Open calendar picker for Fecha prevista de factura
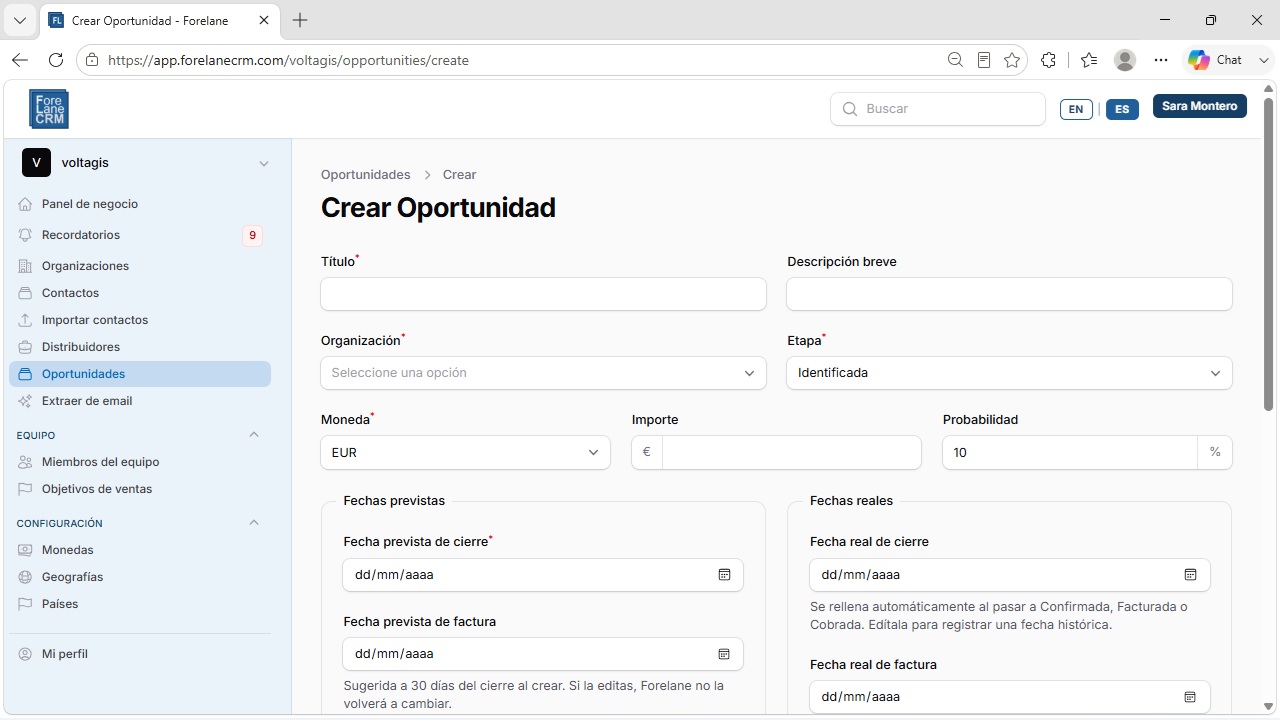Screen dimensions: 1280x720 (x=724, y=654)
